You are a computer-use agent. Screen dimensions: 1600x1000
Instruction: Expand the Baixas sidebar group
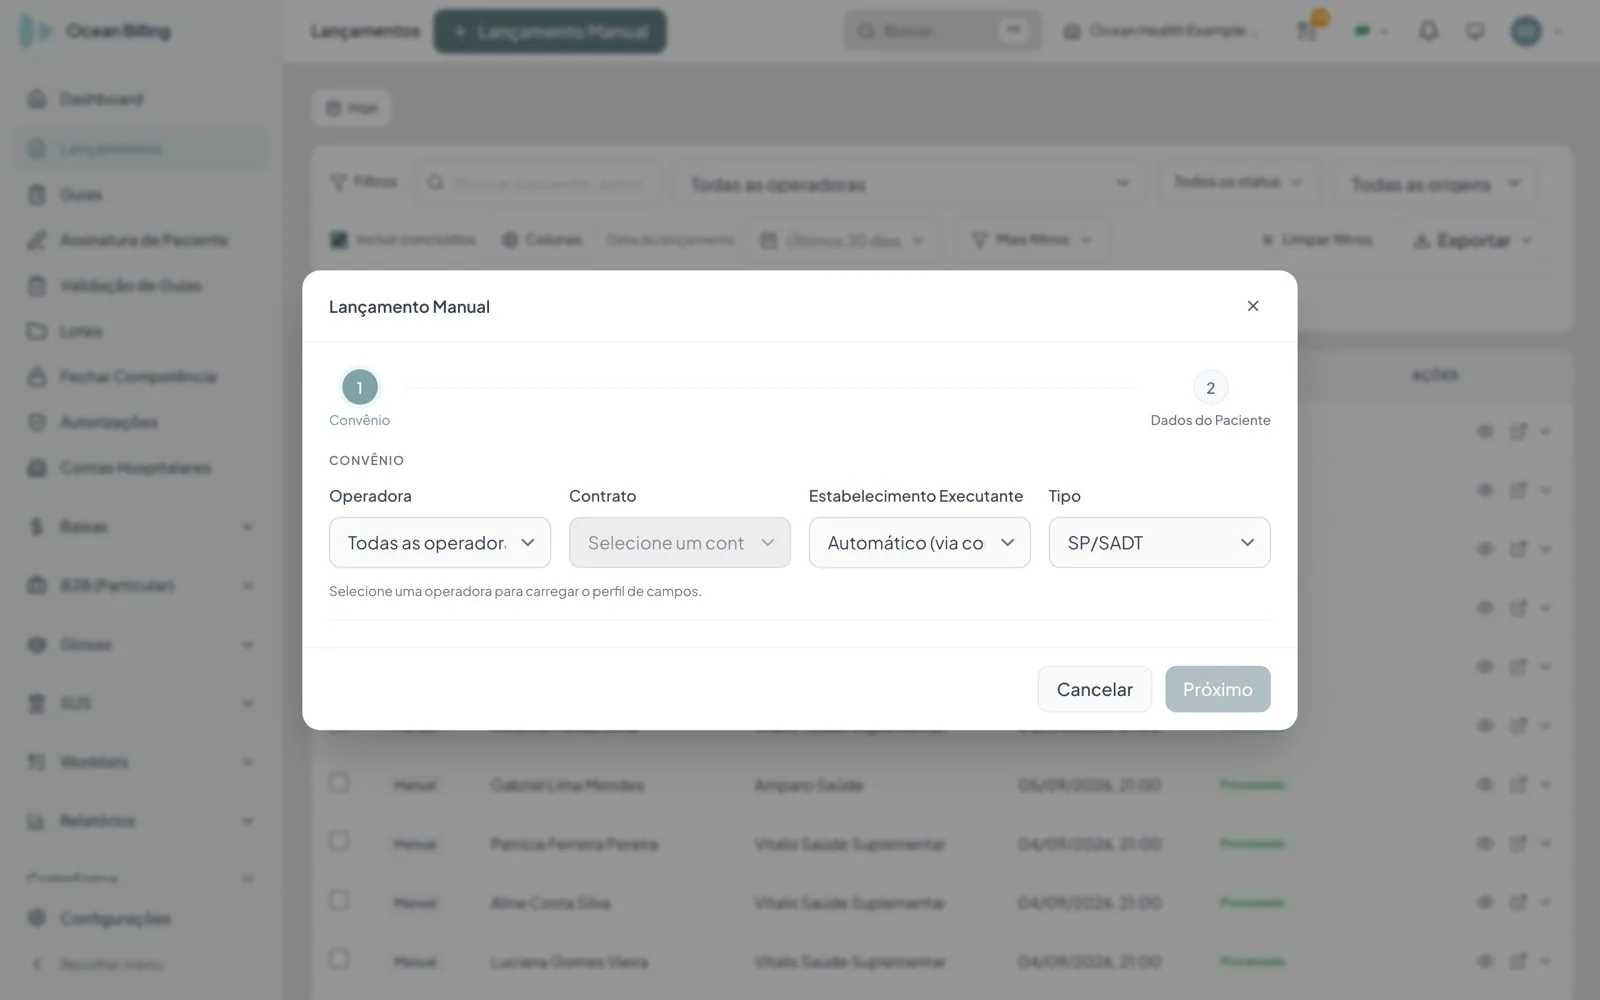(x=248, y=526)
